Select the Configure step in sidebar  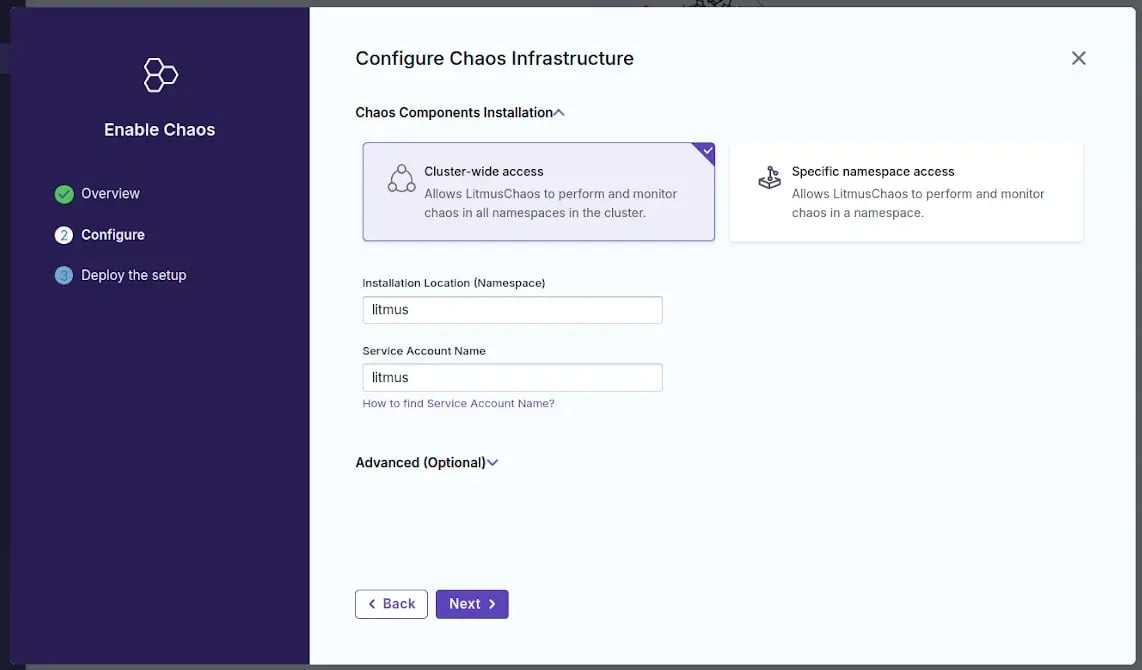[x=112, y=235]
